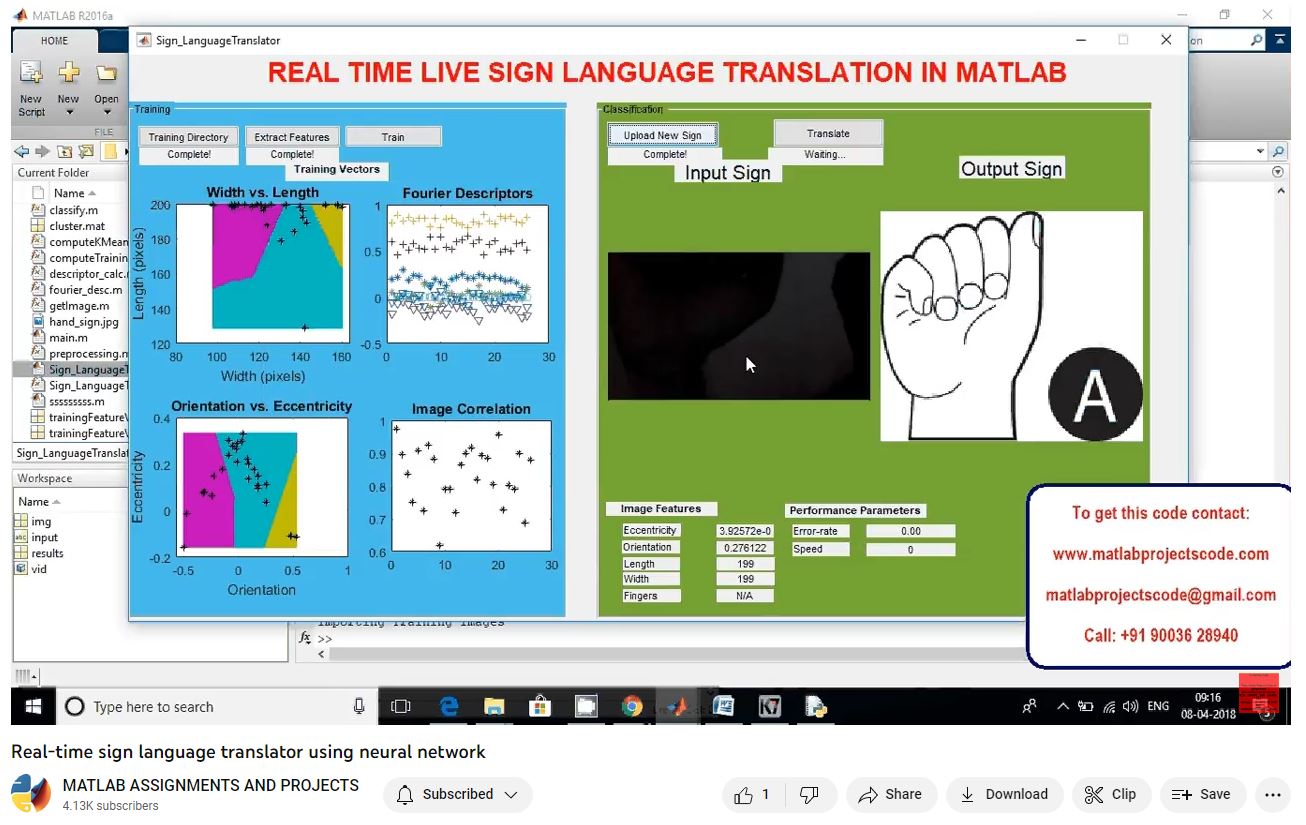
Task: Click the Translate button
Action: pos(828,133)
